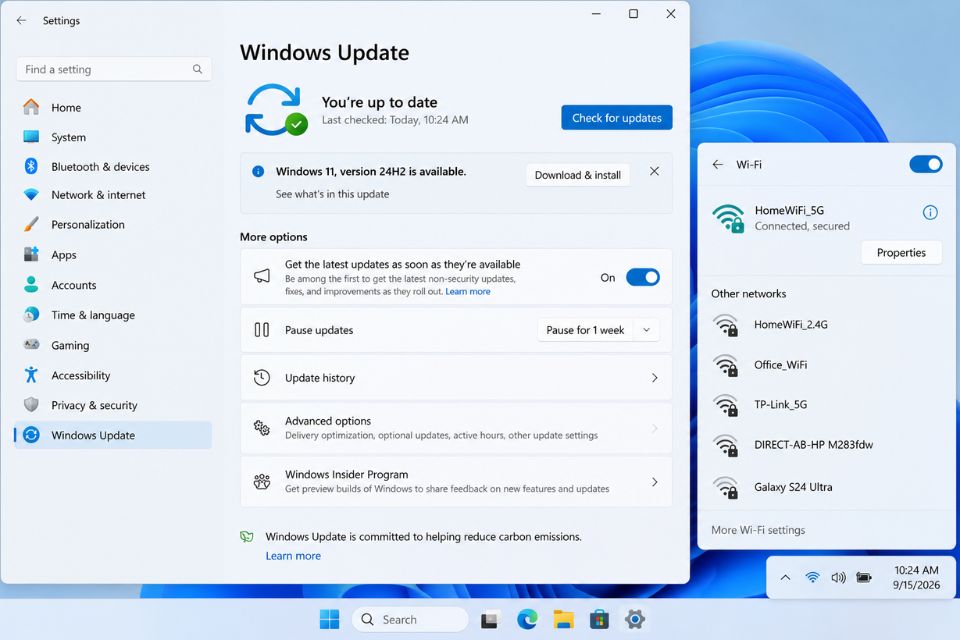Open Advanced options row

click(x=456, y=428)
